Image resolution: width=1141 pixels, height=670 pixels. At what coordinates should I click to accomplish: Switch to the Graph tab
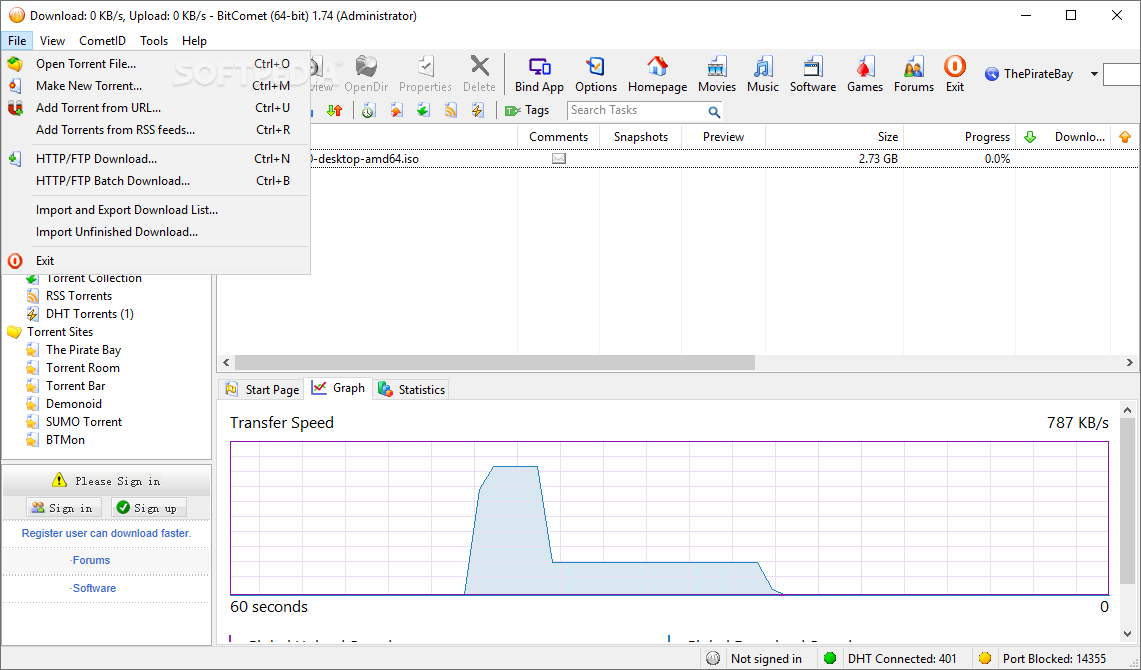[x=338, y=388]
